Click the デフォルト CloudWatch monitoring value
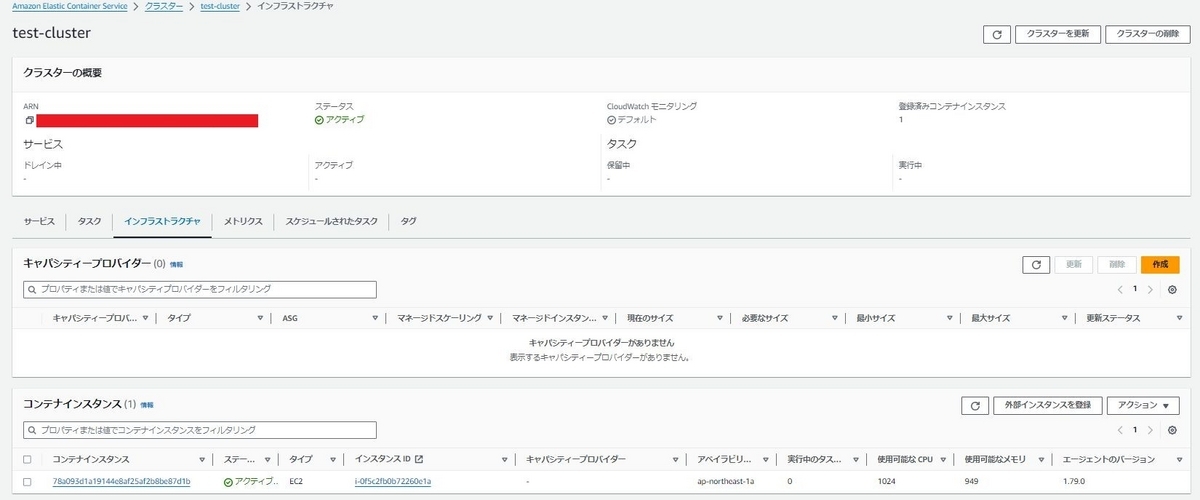The width and height of the screenshot is (1200, 500). pyautogui.click(x=636, y=120)
